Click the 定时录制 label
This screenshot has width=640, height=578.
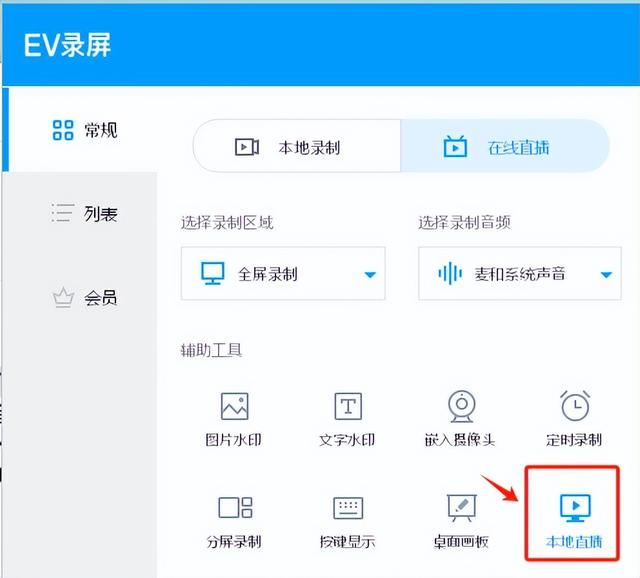coord(574,440)
